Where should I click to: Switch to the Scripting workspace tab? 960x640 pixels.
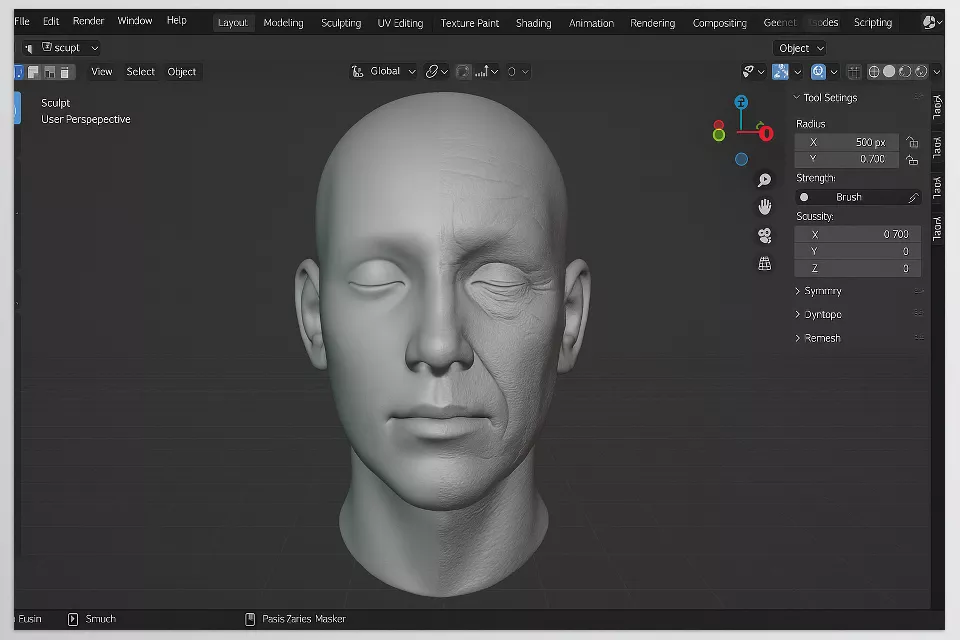pyautogui.click(x=872, y=23)
